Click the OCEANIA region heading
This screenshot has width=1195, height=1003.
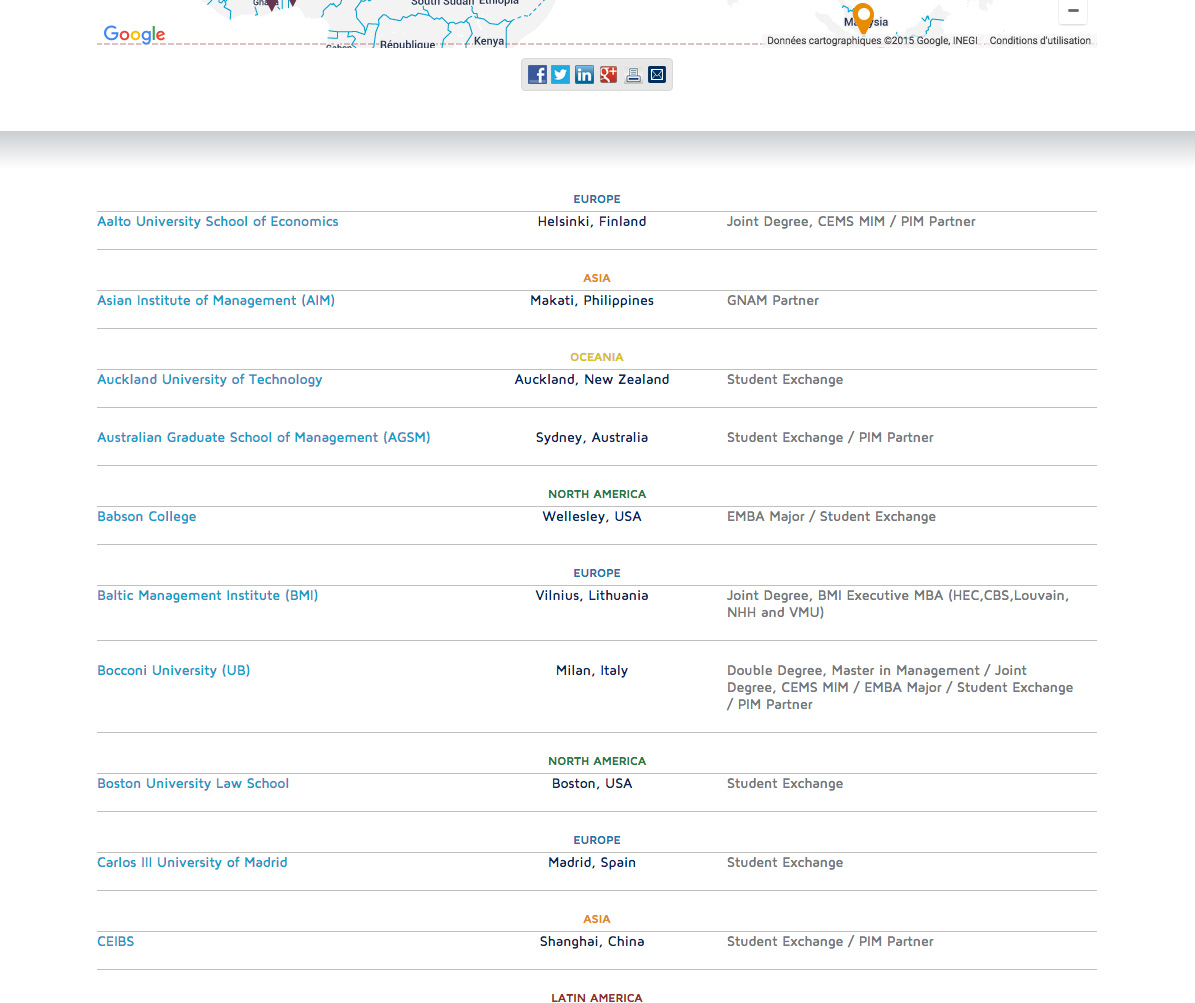(x=597, y=357)
